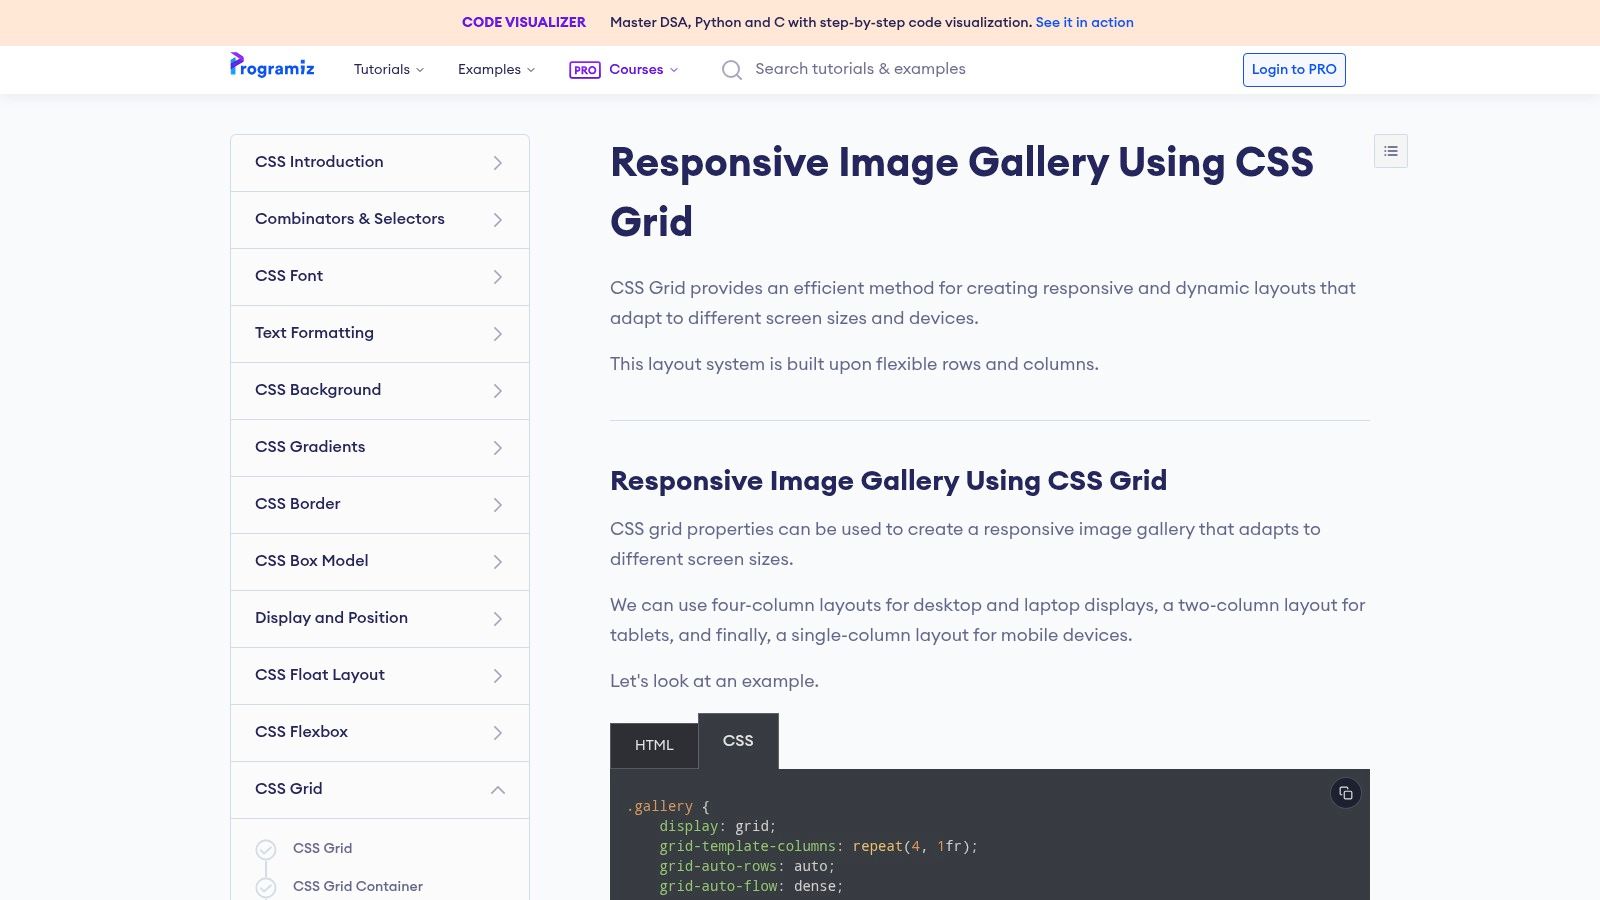Click the grid-template-columns code line
Viewport: 1600px width, 900px height.
tap(818, 846)
